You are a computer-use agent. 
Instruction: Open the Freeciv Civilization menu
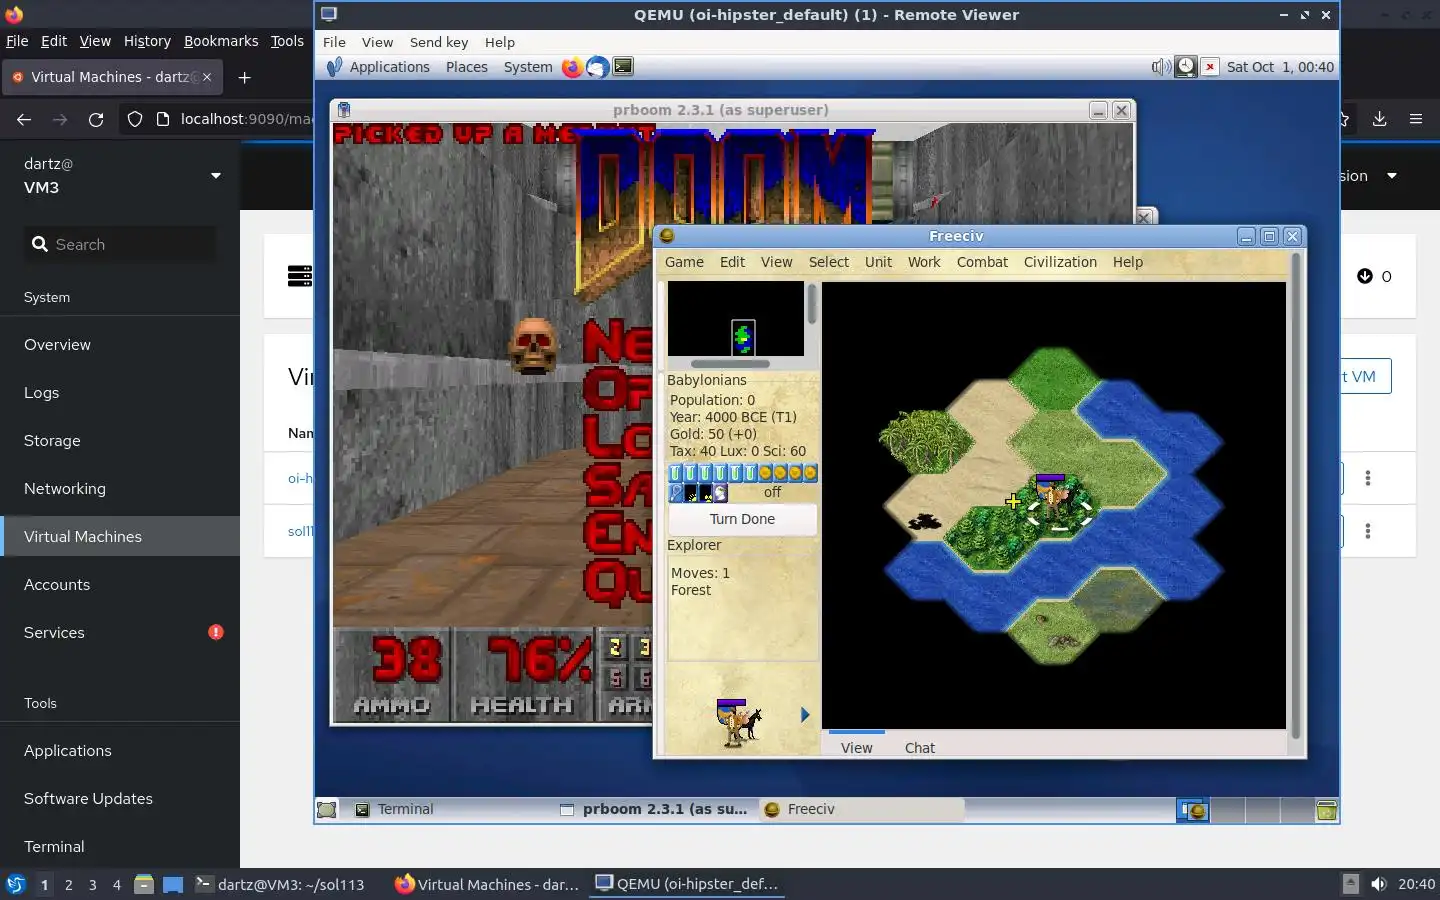(x=1060, y=262)
